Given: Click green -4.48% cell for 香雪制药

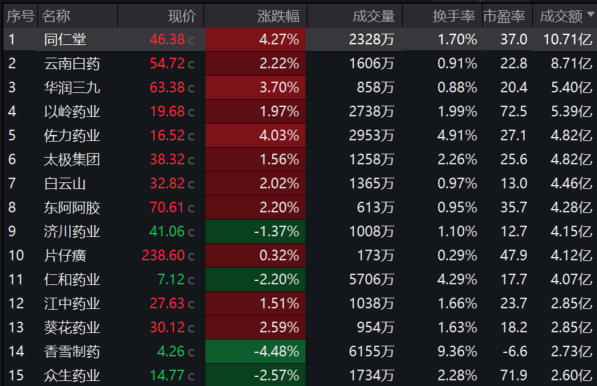Looking at the screenshot, I should [255, 351].
